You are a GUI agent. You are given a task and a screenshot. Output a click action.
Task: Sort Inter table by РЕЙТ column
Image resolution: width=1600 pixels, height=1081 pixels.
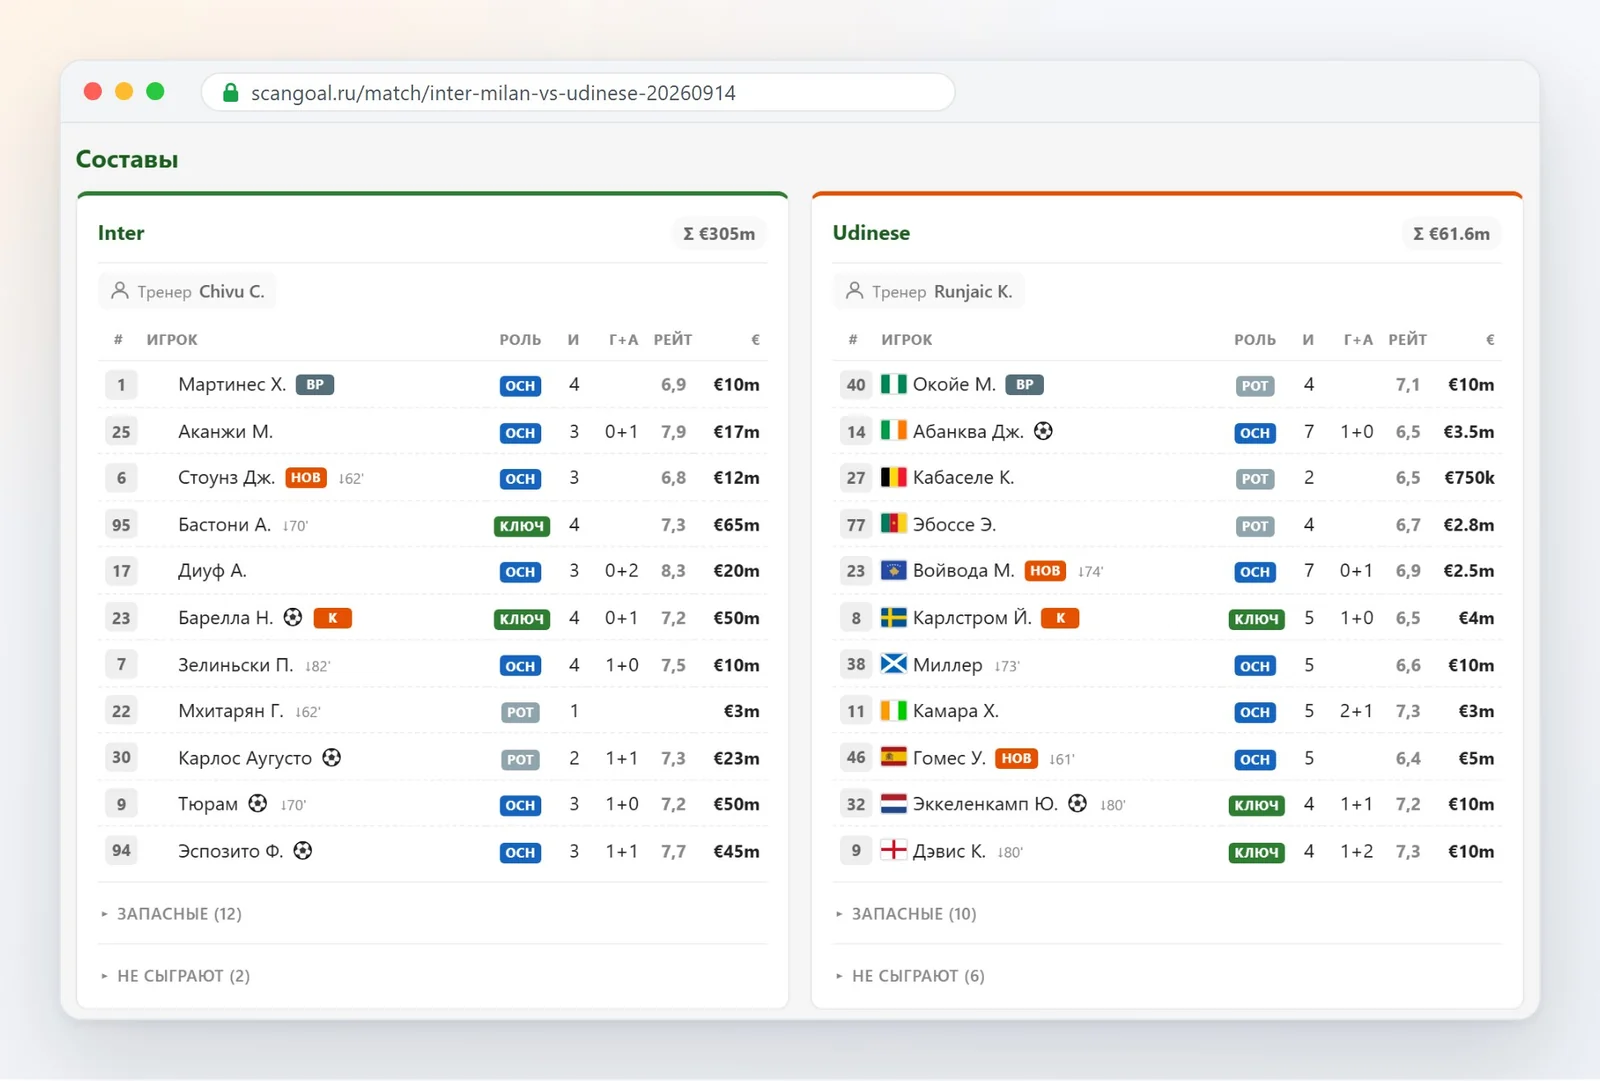pyautogui.click(x=673, y=340)
